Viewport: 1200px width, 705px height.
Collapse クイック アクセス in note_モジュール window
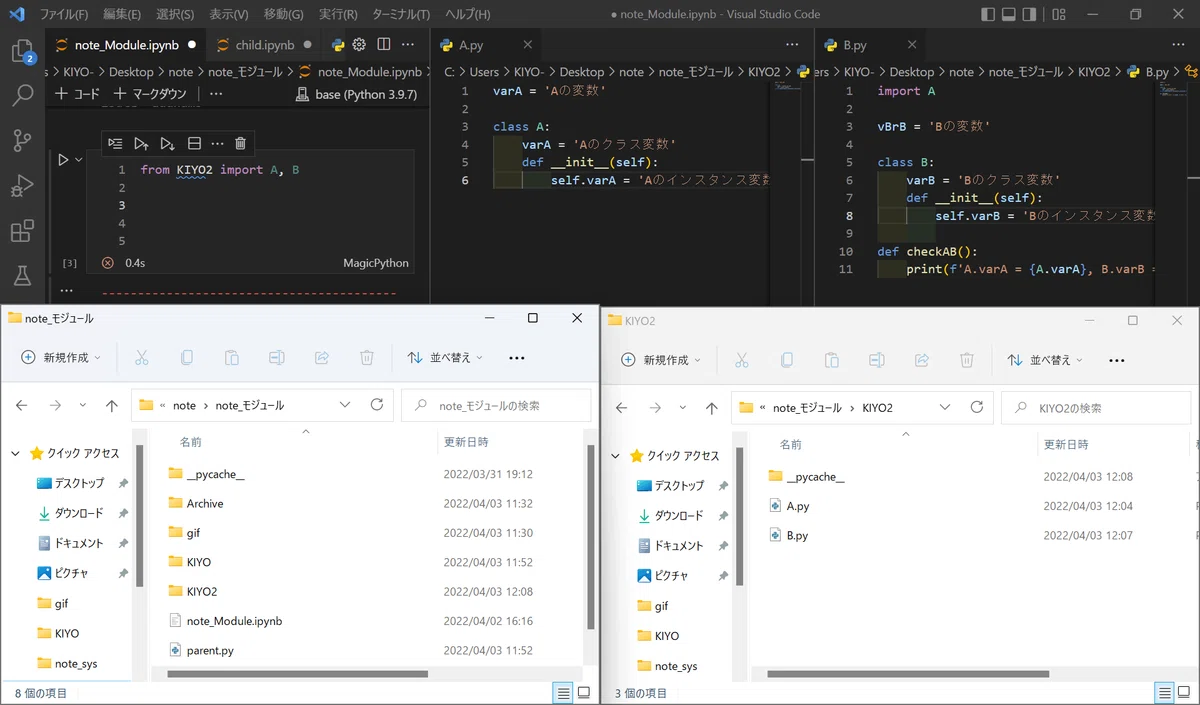point(15,453)
